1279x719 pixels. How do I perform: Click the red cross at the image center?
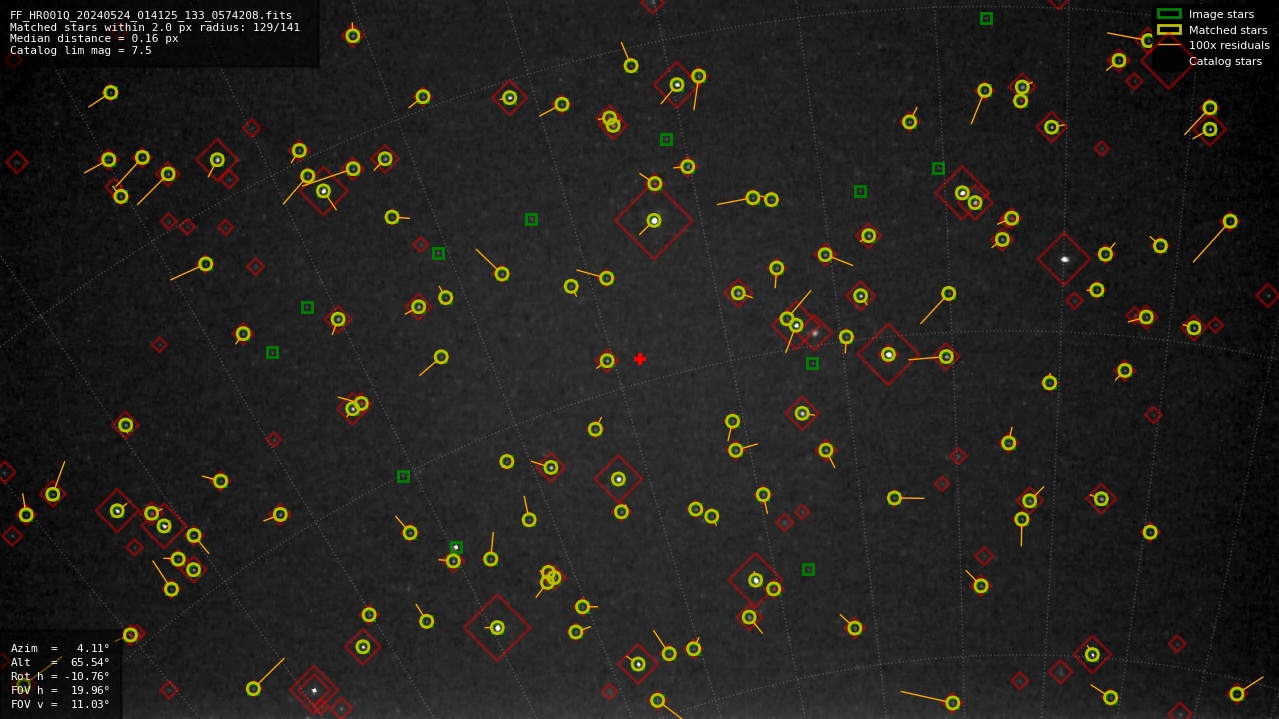pos(640,359)
